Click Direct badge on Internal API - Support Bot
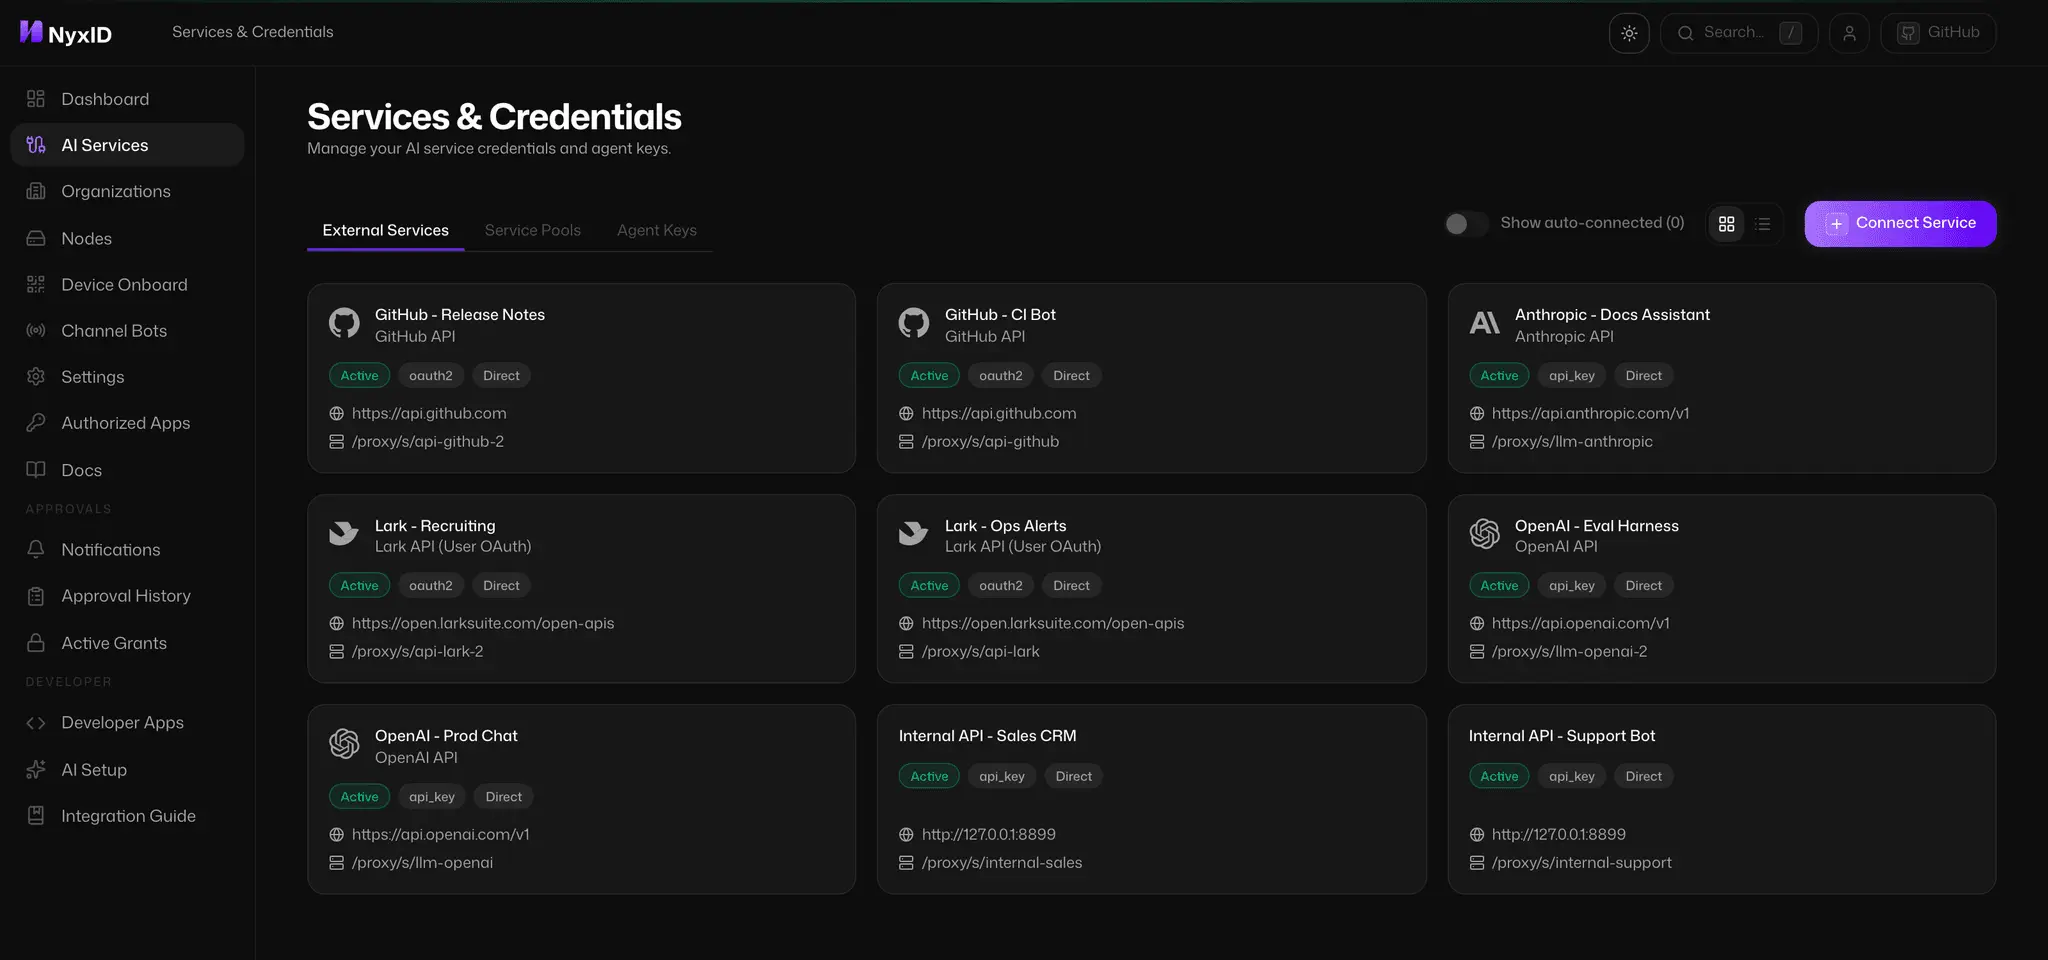 pos(1643,776)
